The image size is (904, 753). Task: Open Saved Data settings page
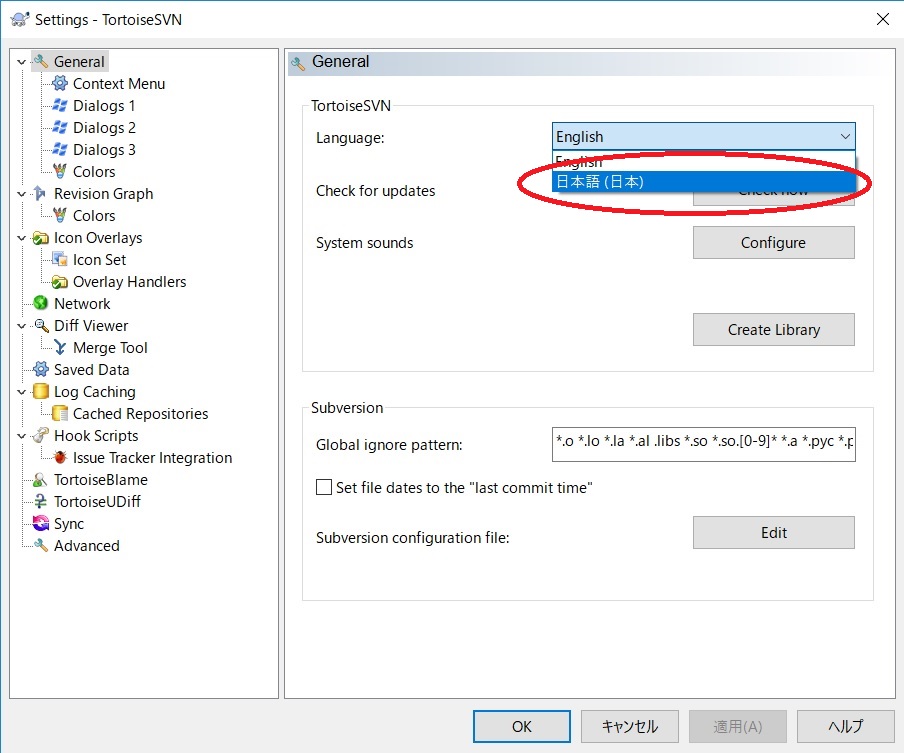click(92, 370)
